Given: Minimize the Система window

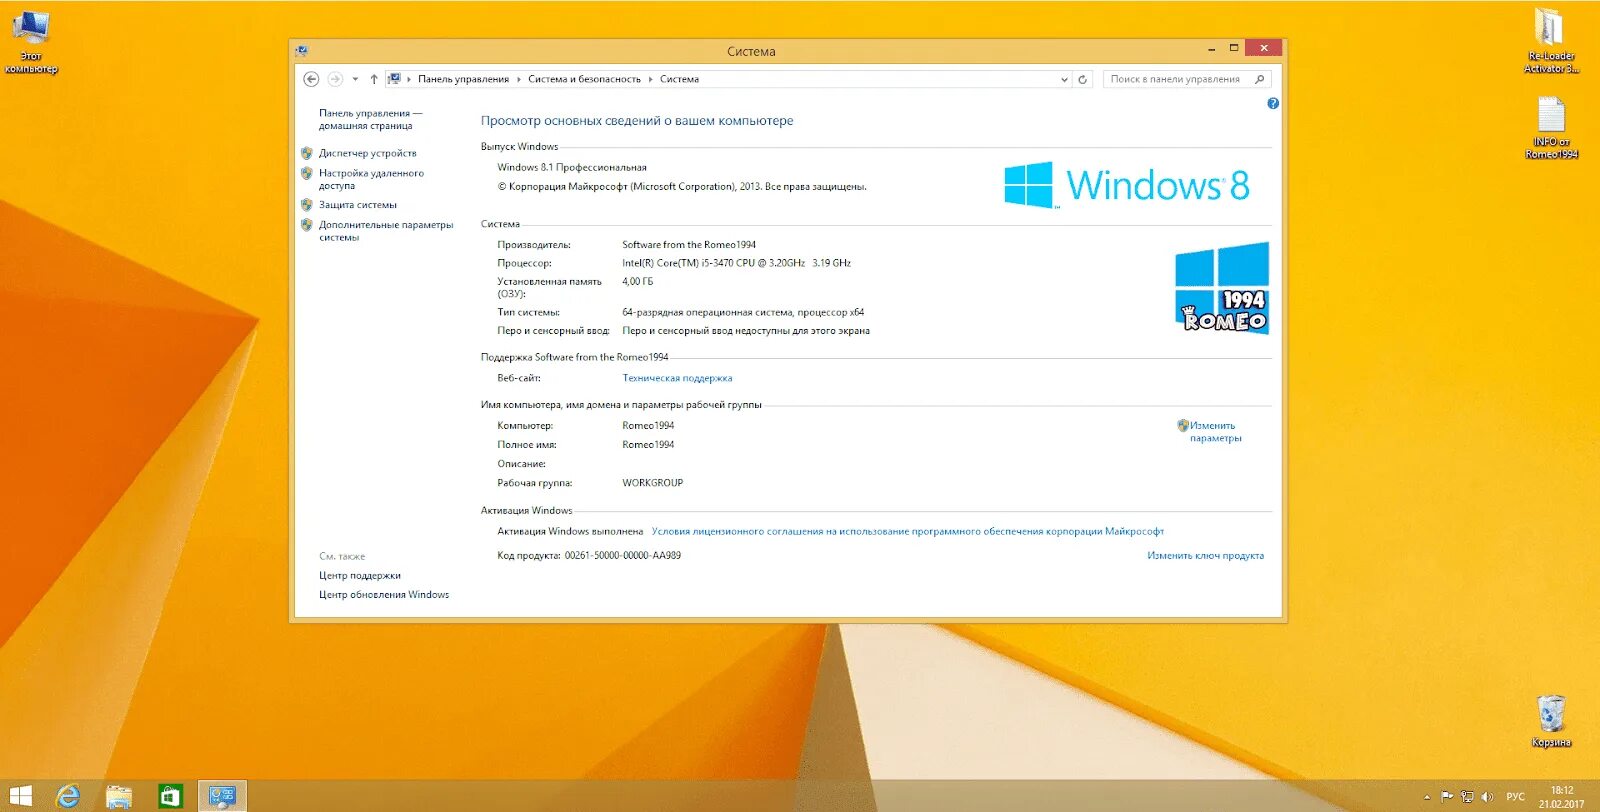Looking at the screenshot, I should (1211, 48).
